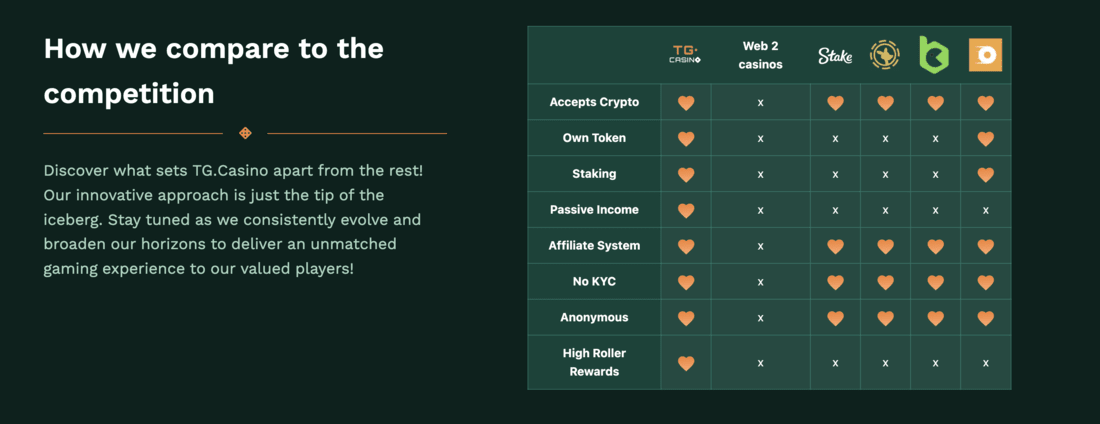Click the orange diamond divider ornament
The height and width of the screenshot is (424, 1100).
point(245,133)
